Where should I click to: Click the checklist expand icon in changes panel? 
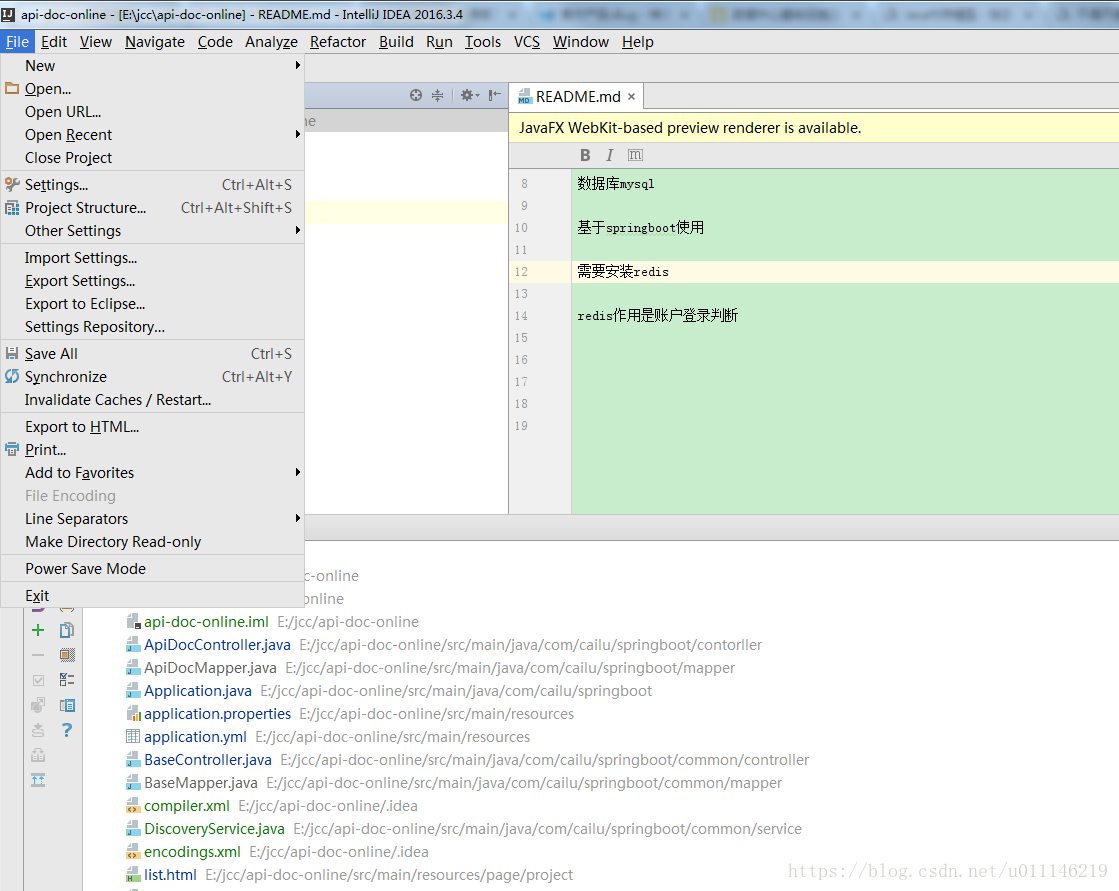[x=67, y=680]
